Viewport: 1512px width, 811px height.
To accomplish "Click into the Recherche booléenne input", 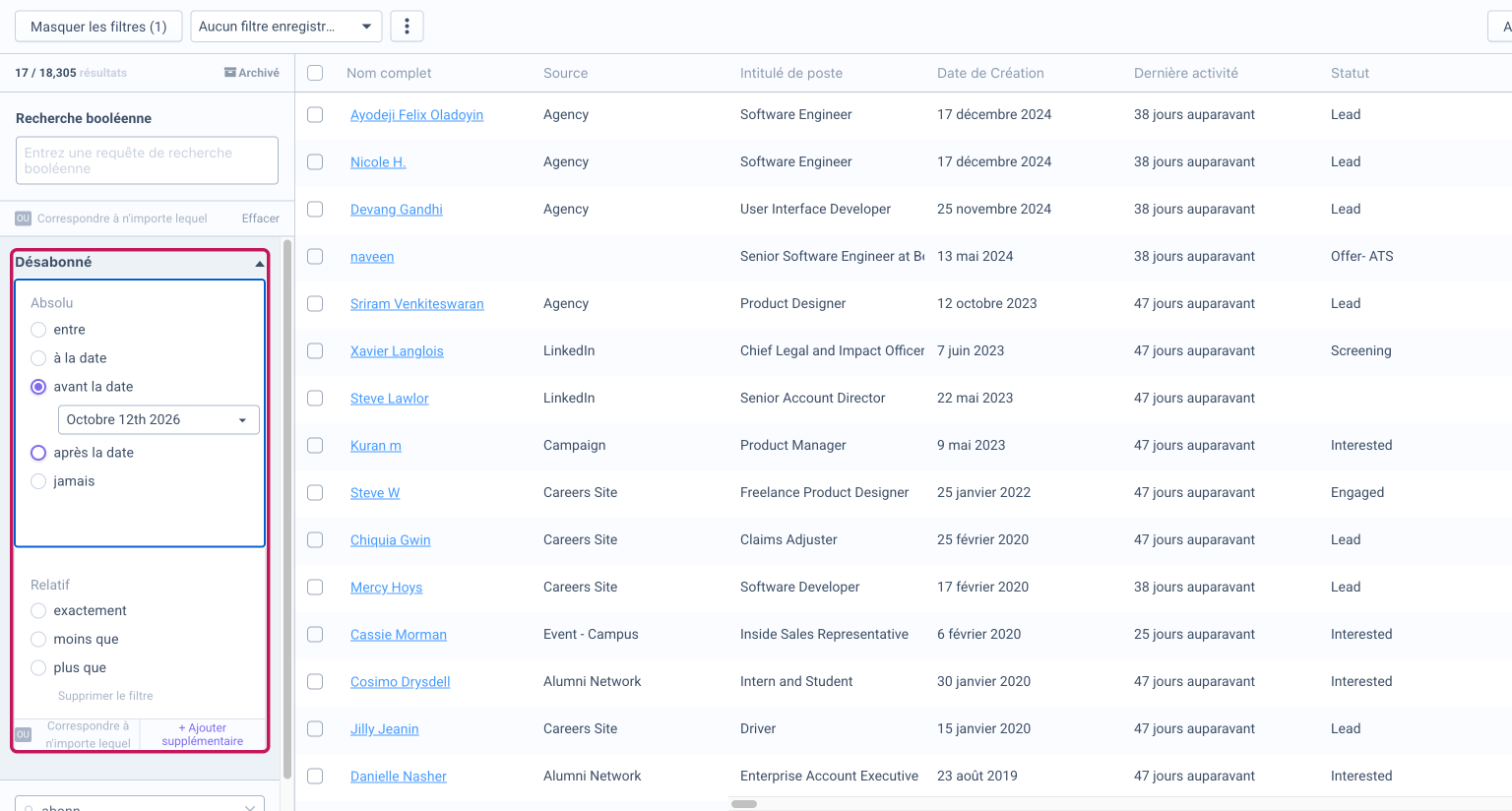I will (x=147, y=161).
